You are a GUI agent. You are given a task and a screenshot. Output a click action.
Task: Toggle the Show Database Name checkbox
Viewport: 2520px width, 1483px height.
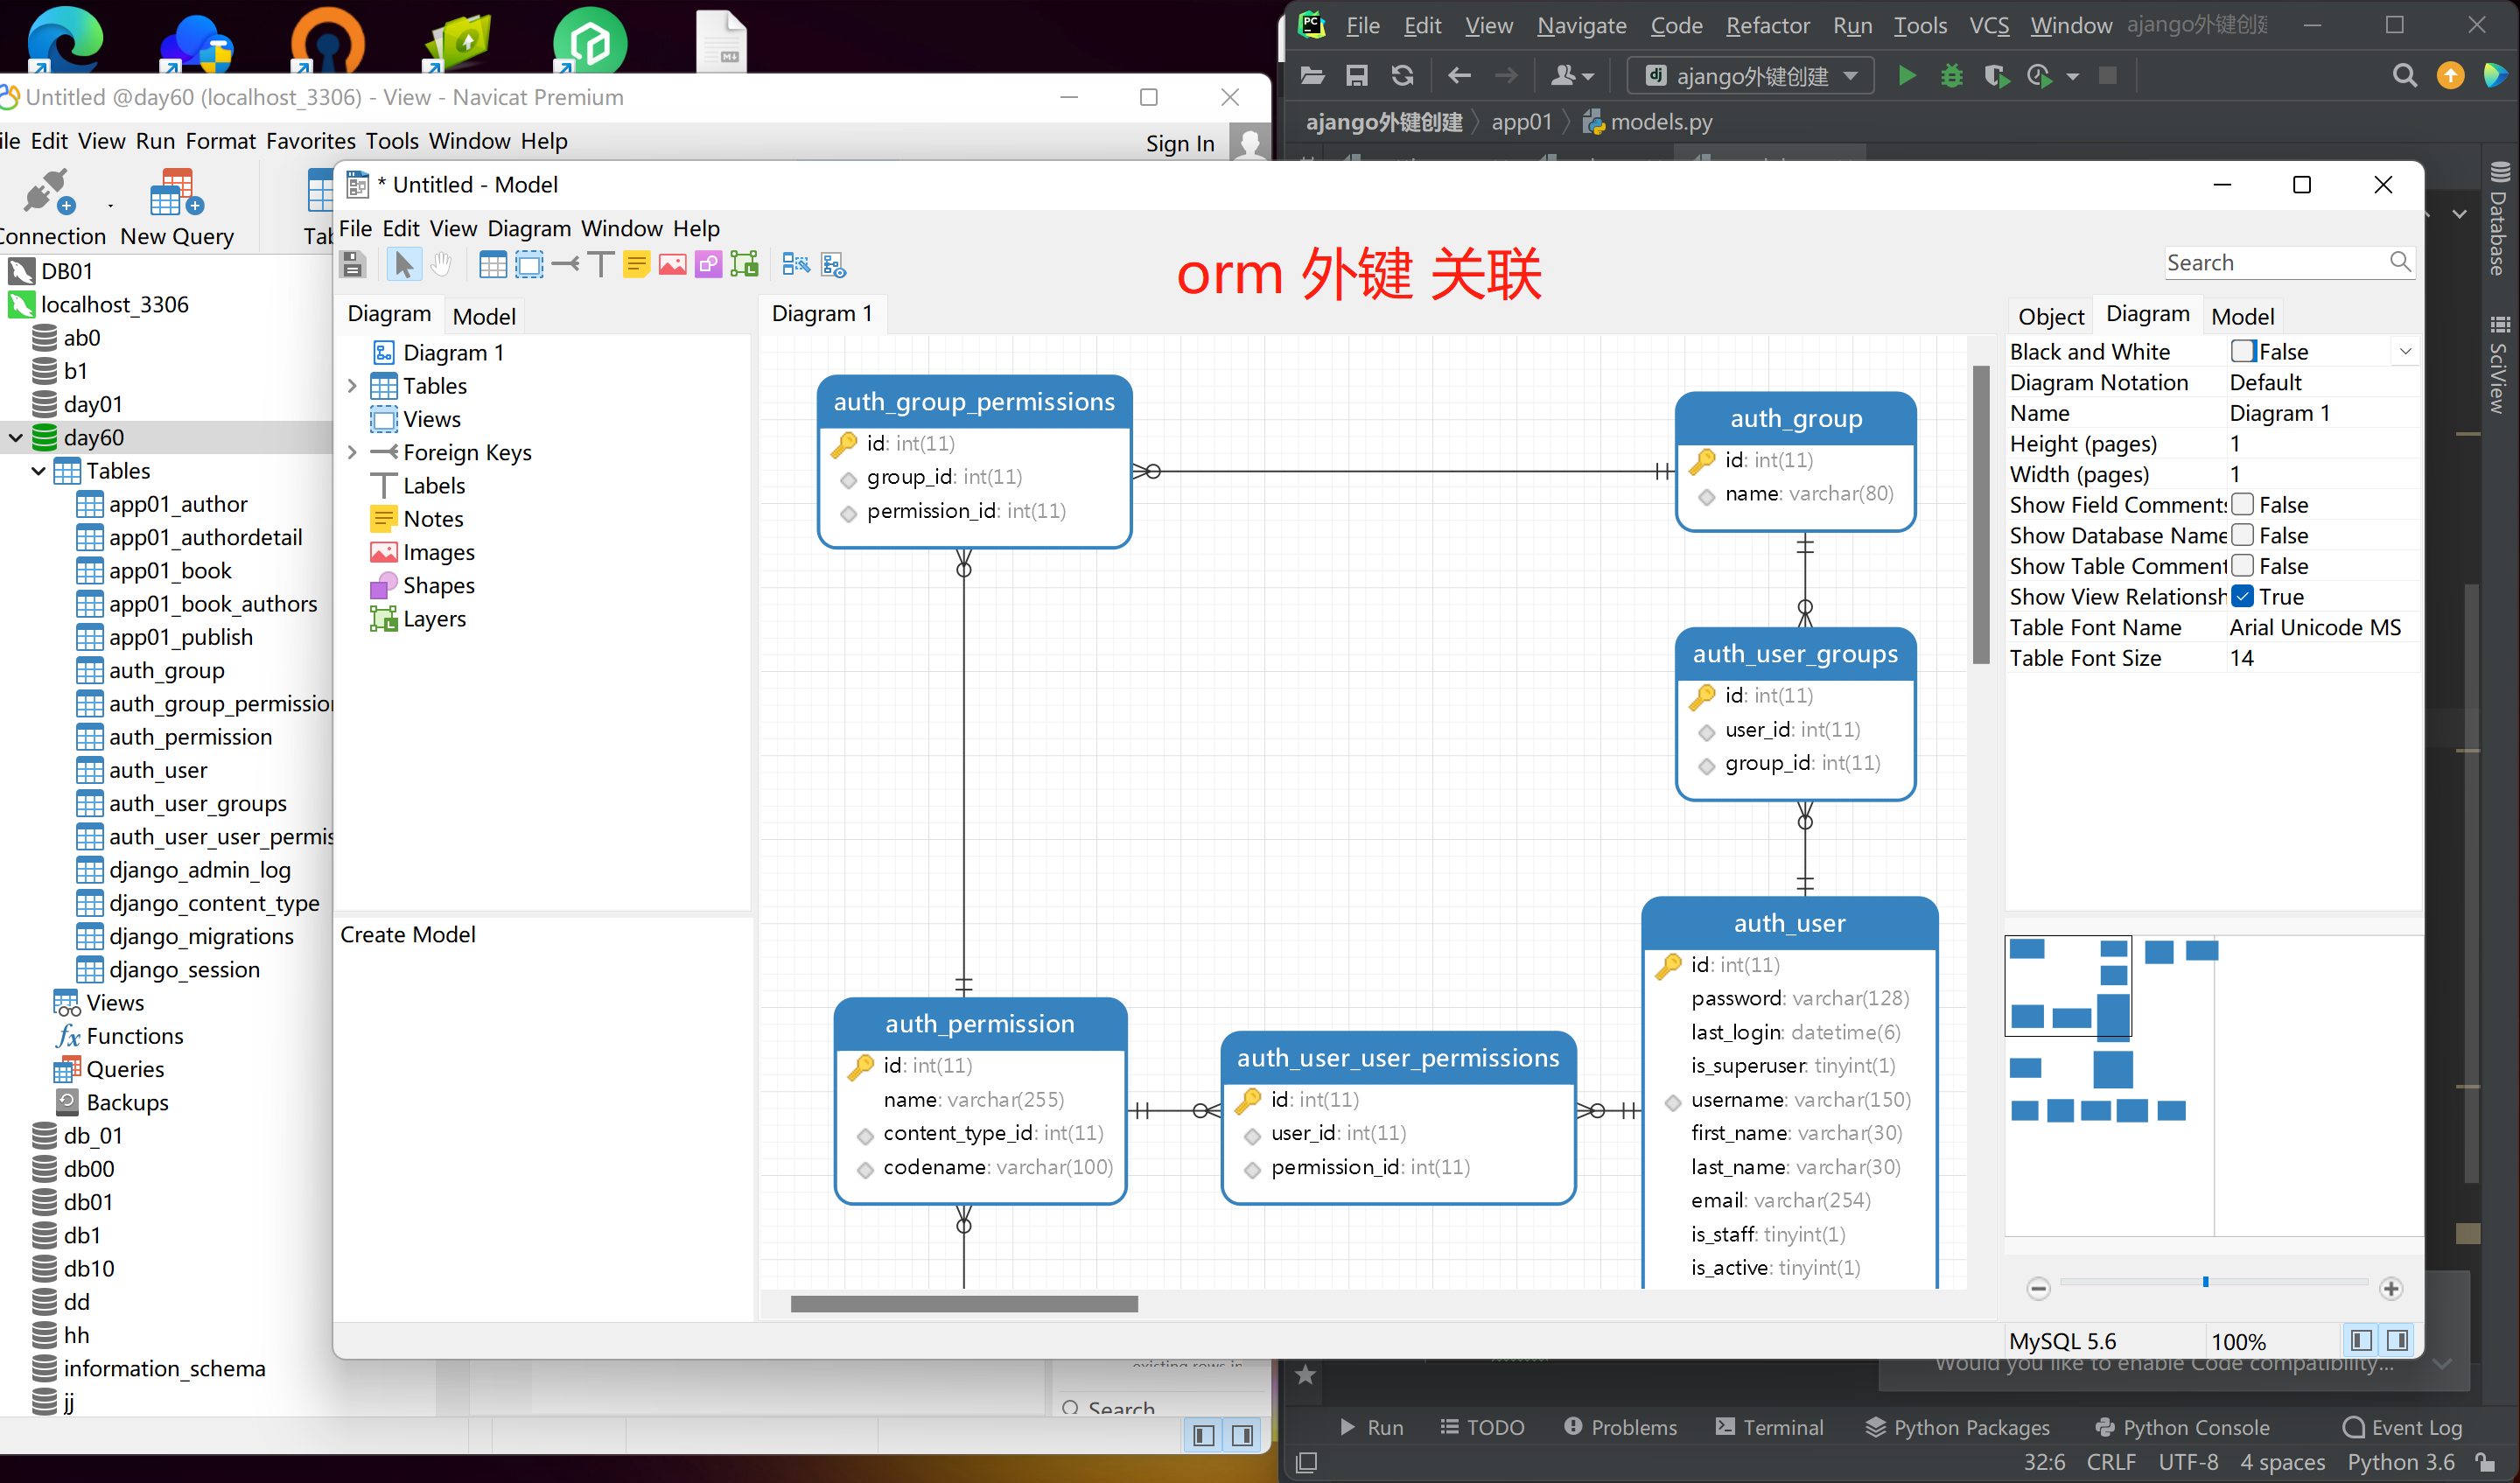click(x=2242, y=535)
